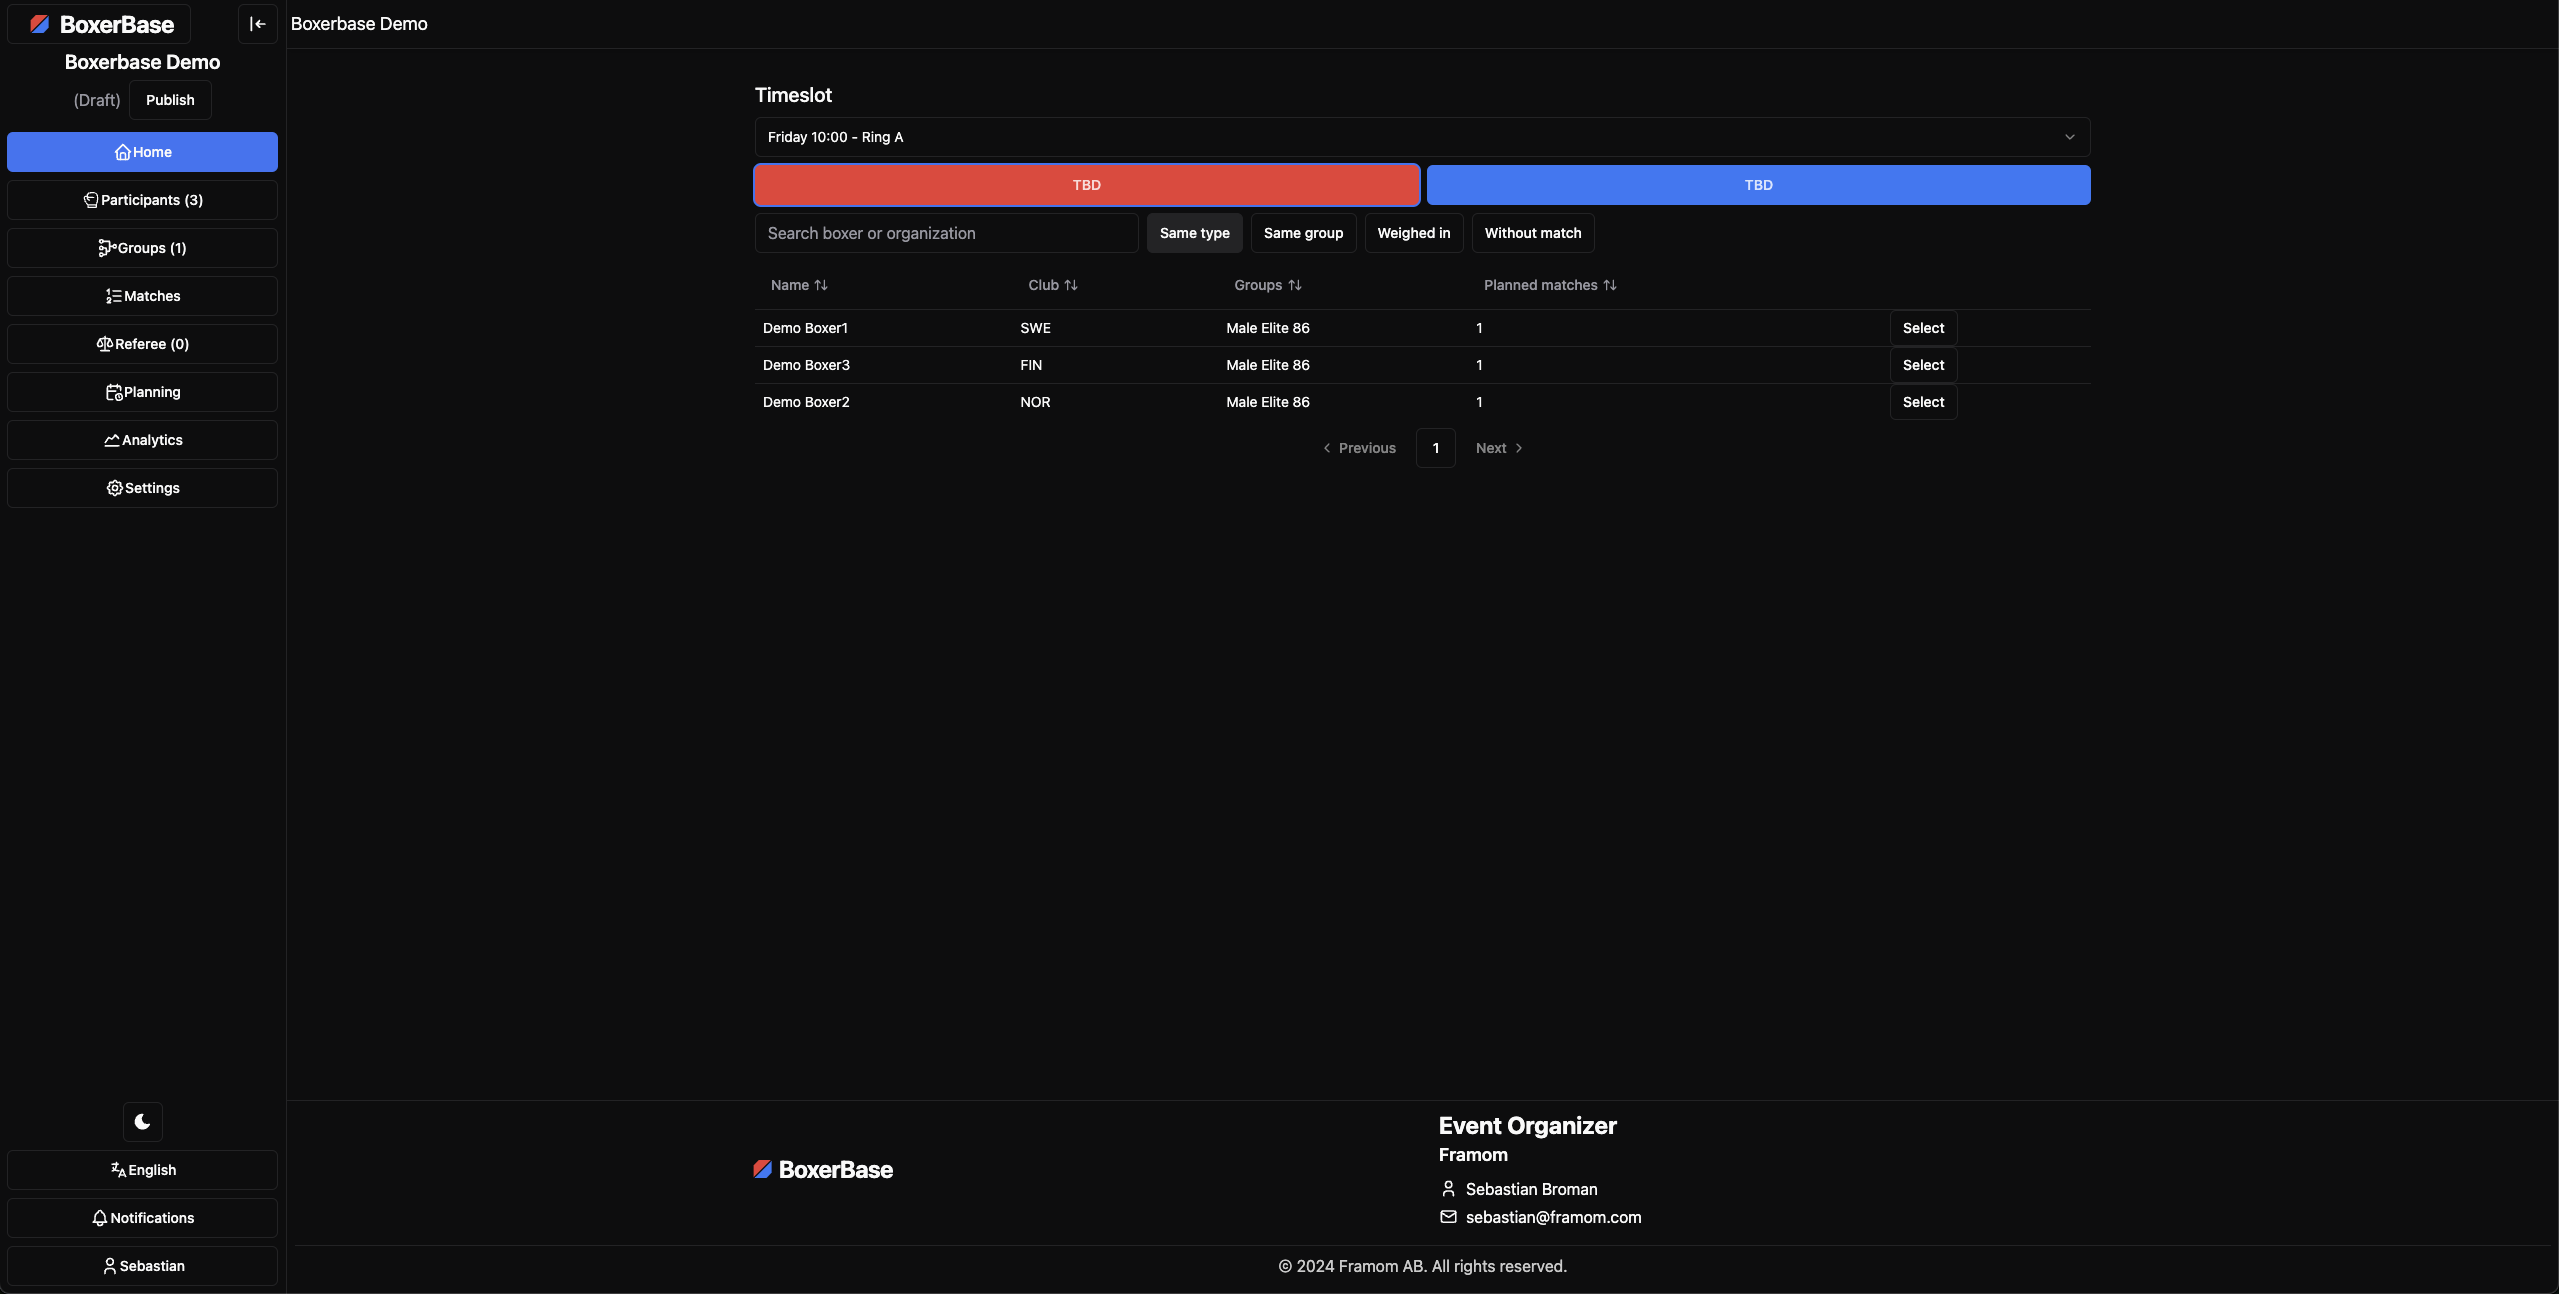Select Demo Boxer3 for the match

(1922, 365)
